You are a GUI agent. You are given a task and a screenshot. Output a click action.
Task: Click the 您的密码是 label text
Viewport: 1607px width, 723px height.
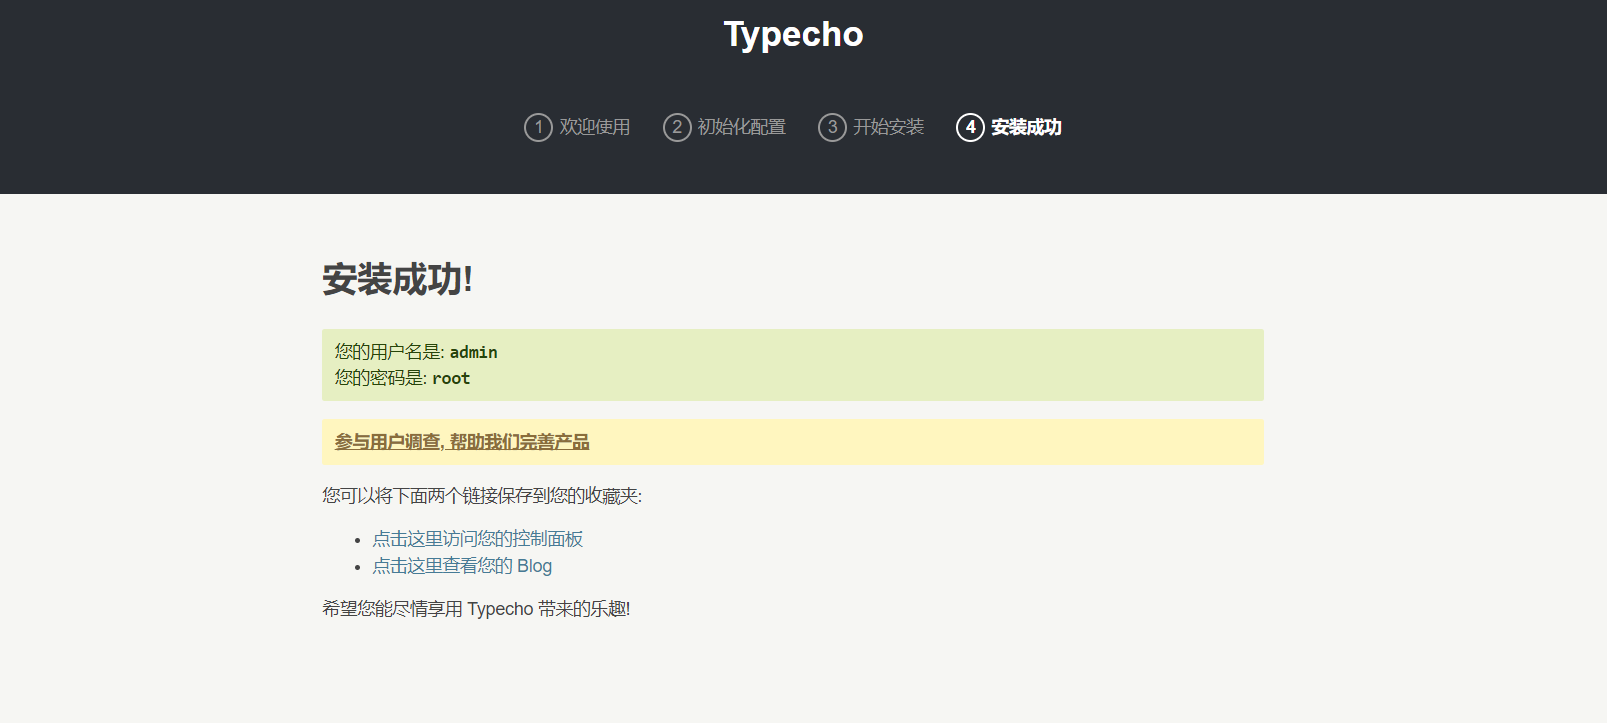379,378
